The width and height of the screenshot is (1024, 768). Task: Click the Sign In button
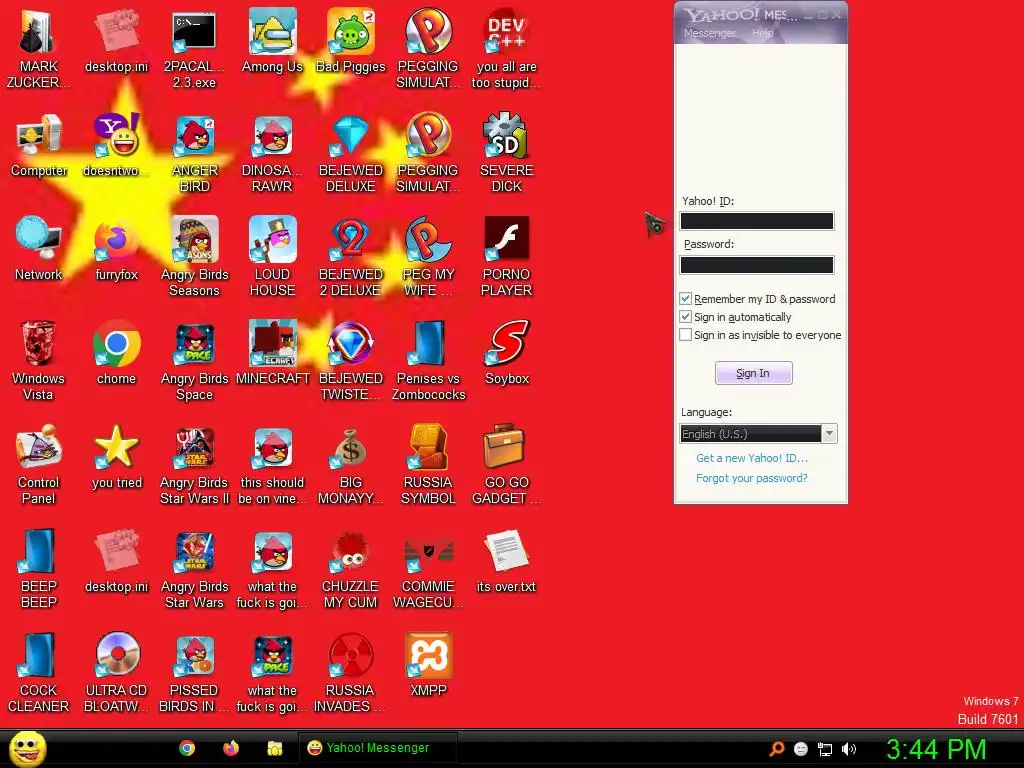click(753, 373)
